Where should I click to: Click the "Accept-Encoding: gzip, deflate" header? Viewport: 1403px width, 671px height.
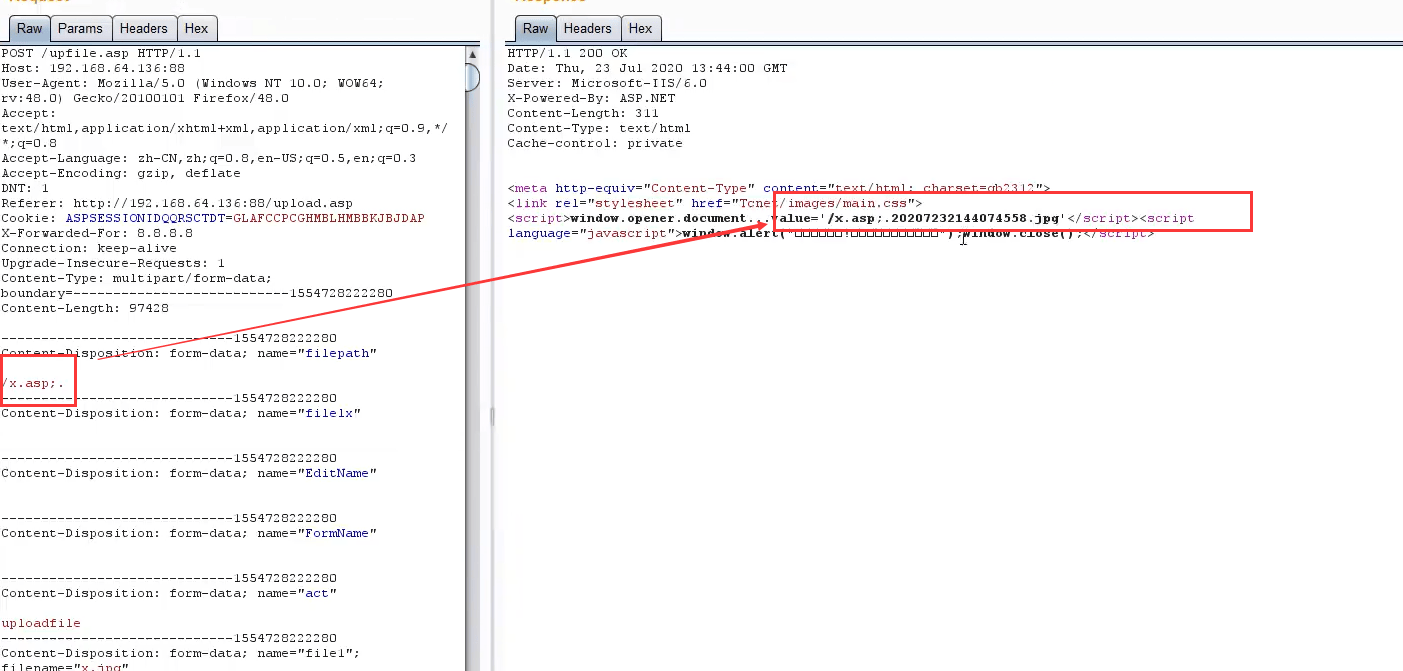[x=121, y=173]
